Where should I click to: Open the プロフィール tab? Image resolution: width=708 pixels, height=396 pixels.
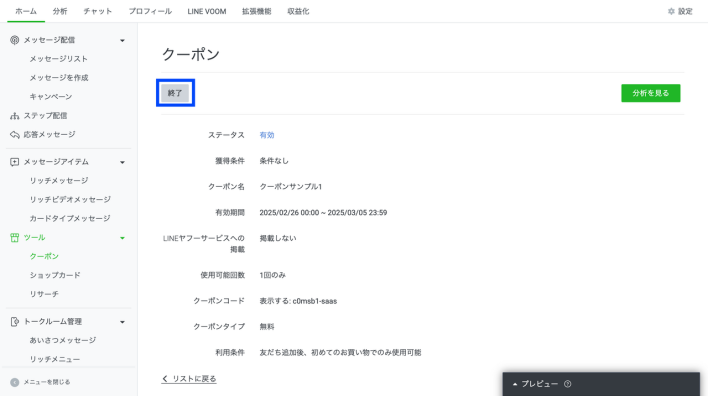point(150,11)
